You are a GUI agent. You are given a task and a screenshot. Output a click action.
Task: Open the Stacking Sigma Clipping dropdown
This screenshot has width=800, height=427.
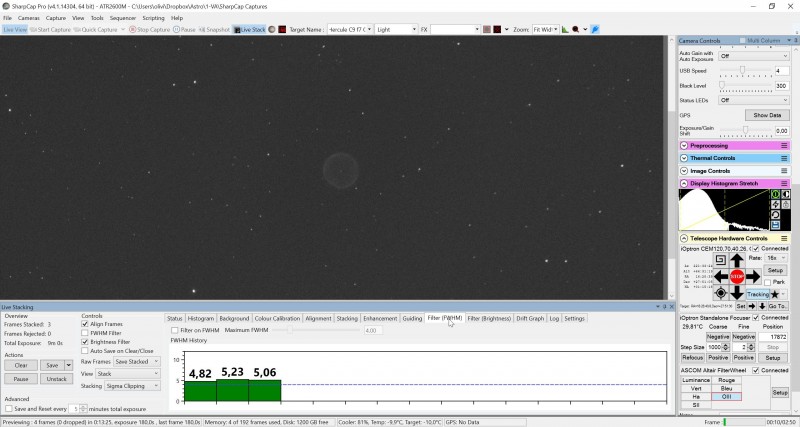[132, 386]
